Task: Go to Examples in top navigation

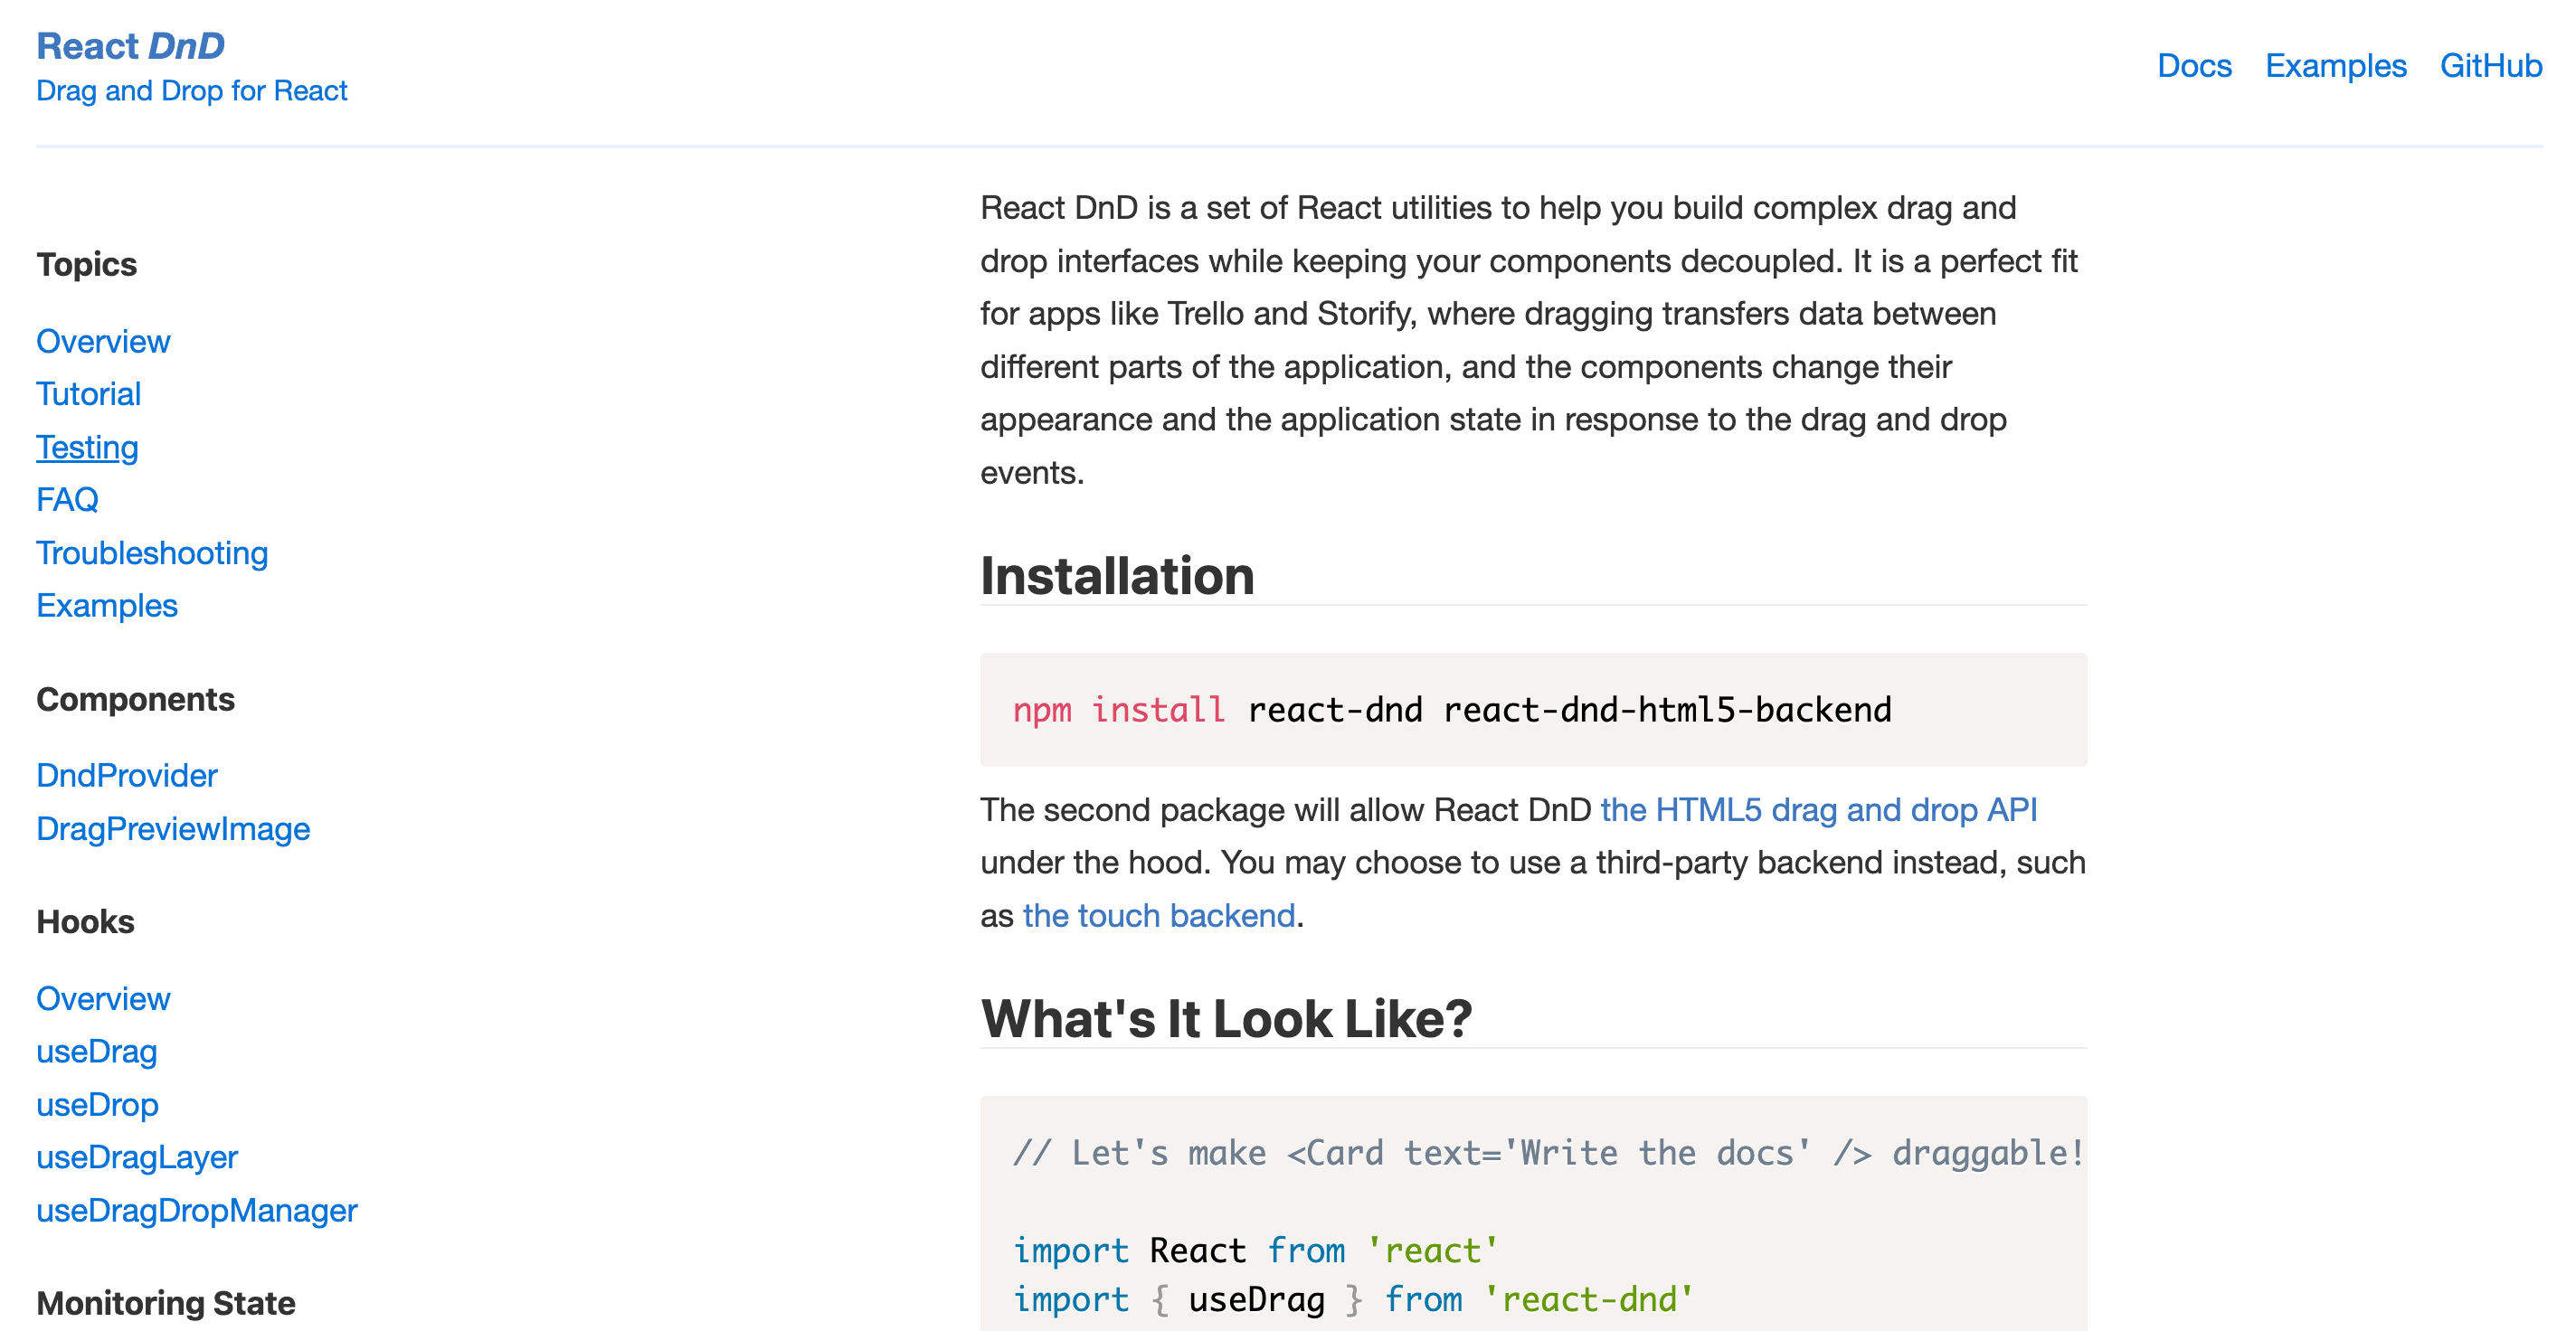Action: (x=2335, y=66)
